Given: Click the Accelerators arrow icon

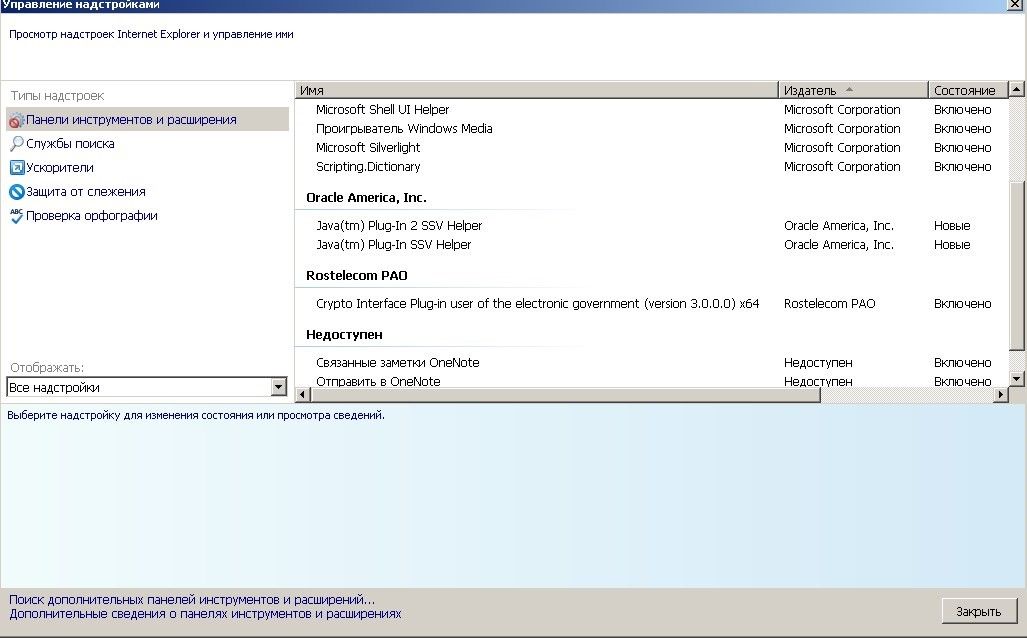Looking at the screenshot, I should (x=16, y=168).
